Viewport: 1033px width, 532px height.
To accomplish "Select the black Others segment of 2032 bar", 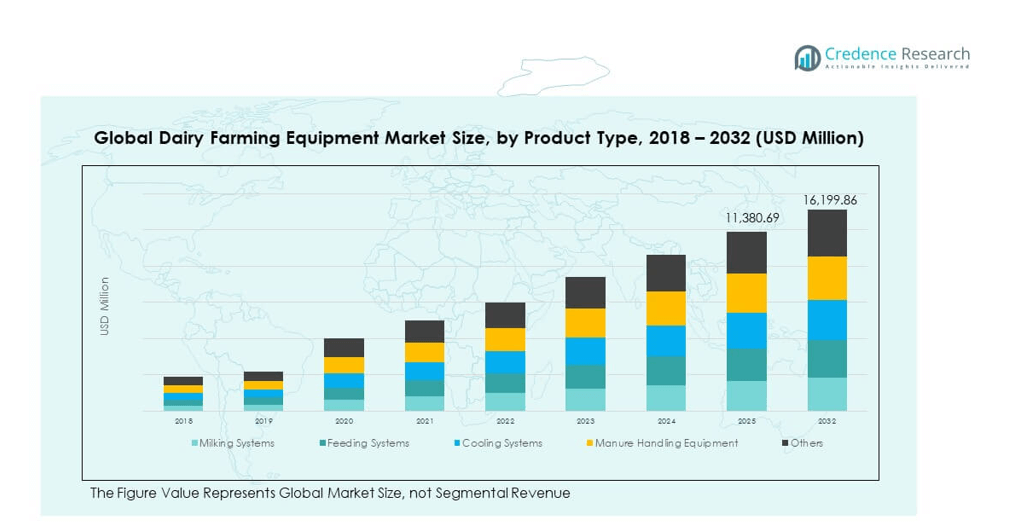I will [827, 233].
